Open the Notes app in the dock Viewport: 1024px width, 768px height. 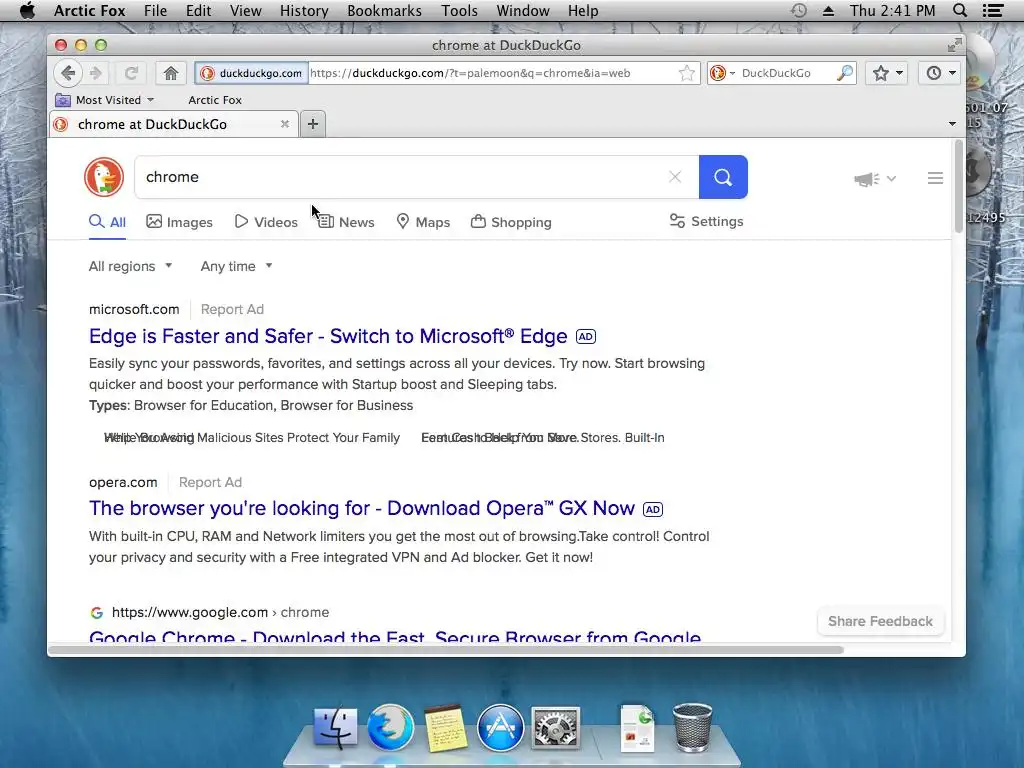[x=445, y=728]
